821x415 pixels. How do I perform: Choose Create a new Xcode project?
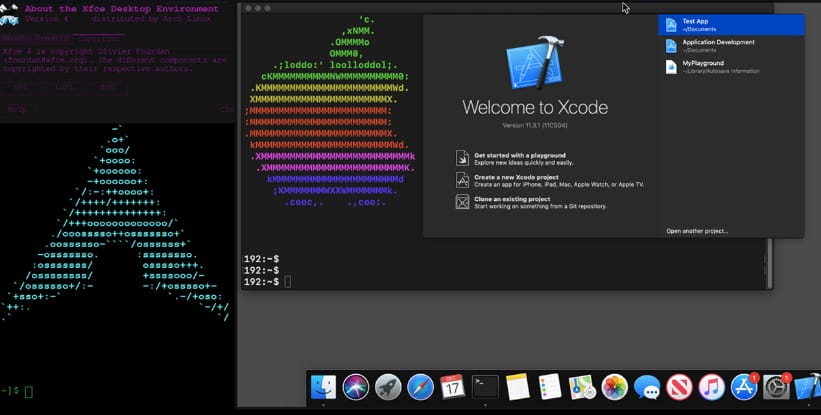click(x=550, y=181)
